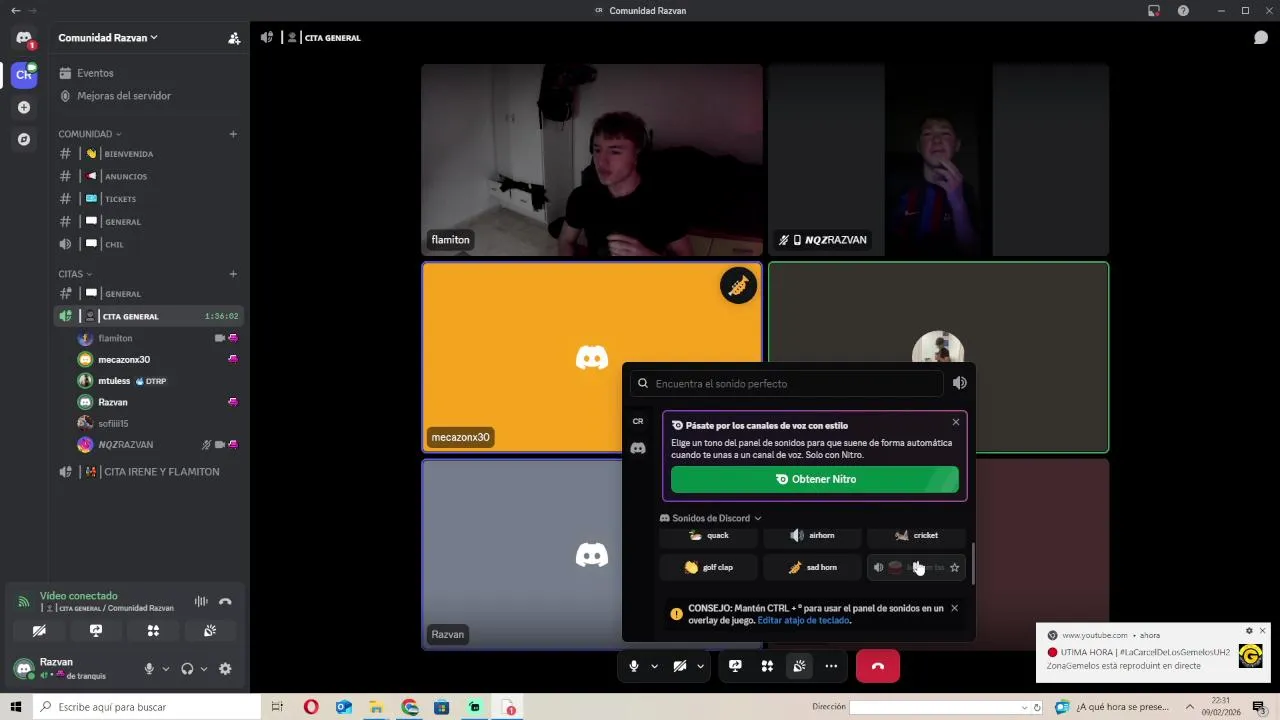Open sidebar soundboard button
The width and height of the screenshot is (1280, 720).
click(210, 631)
